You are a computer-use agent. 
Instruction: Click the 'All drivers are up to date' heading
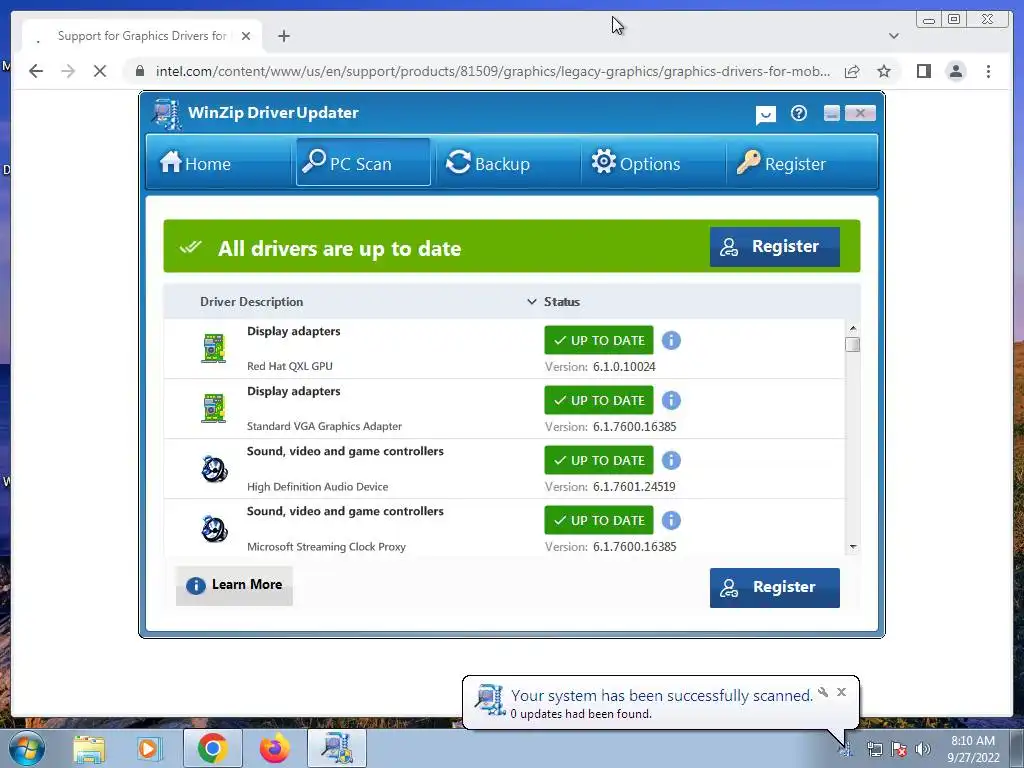click(340, 249)
